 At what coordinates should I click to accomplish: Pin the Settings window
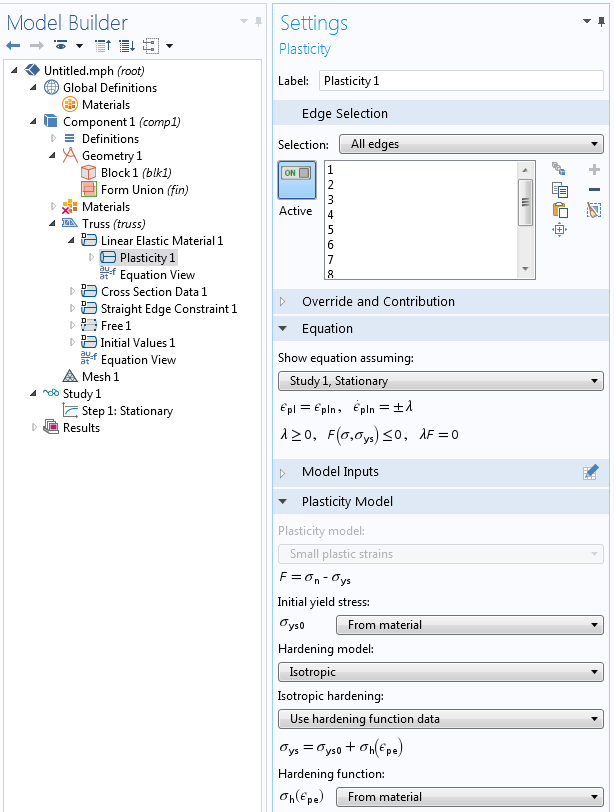click(x=601, y=22)
